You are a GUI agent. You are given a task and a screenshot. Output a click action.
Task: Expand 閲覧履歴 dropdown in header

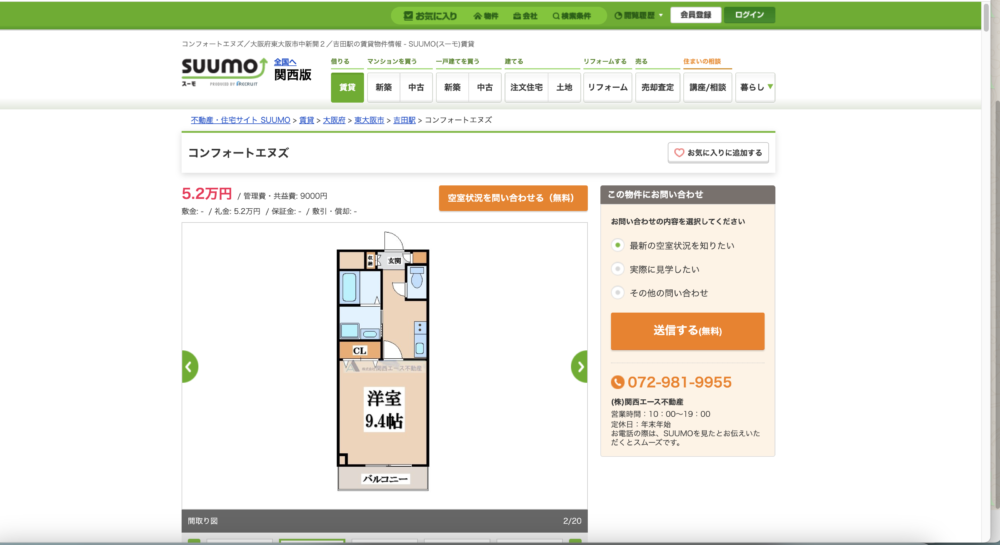coord(639,16)
